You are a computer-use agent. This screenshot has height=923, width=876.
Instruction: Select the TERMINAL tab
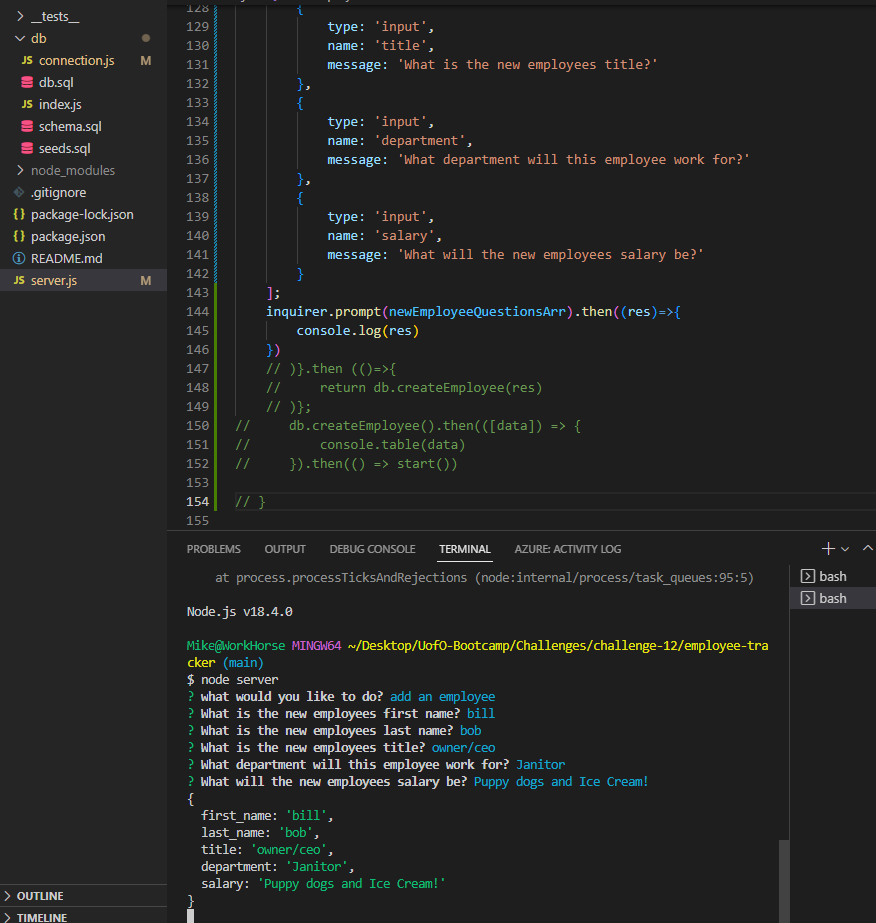coord(464,549)
